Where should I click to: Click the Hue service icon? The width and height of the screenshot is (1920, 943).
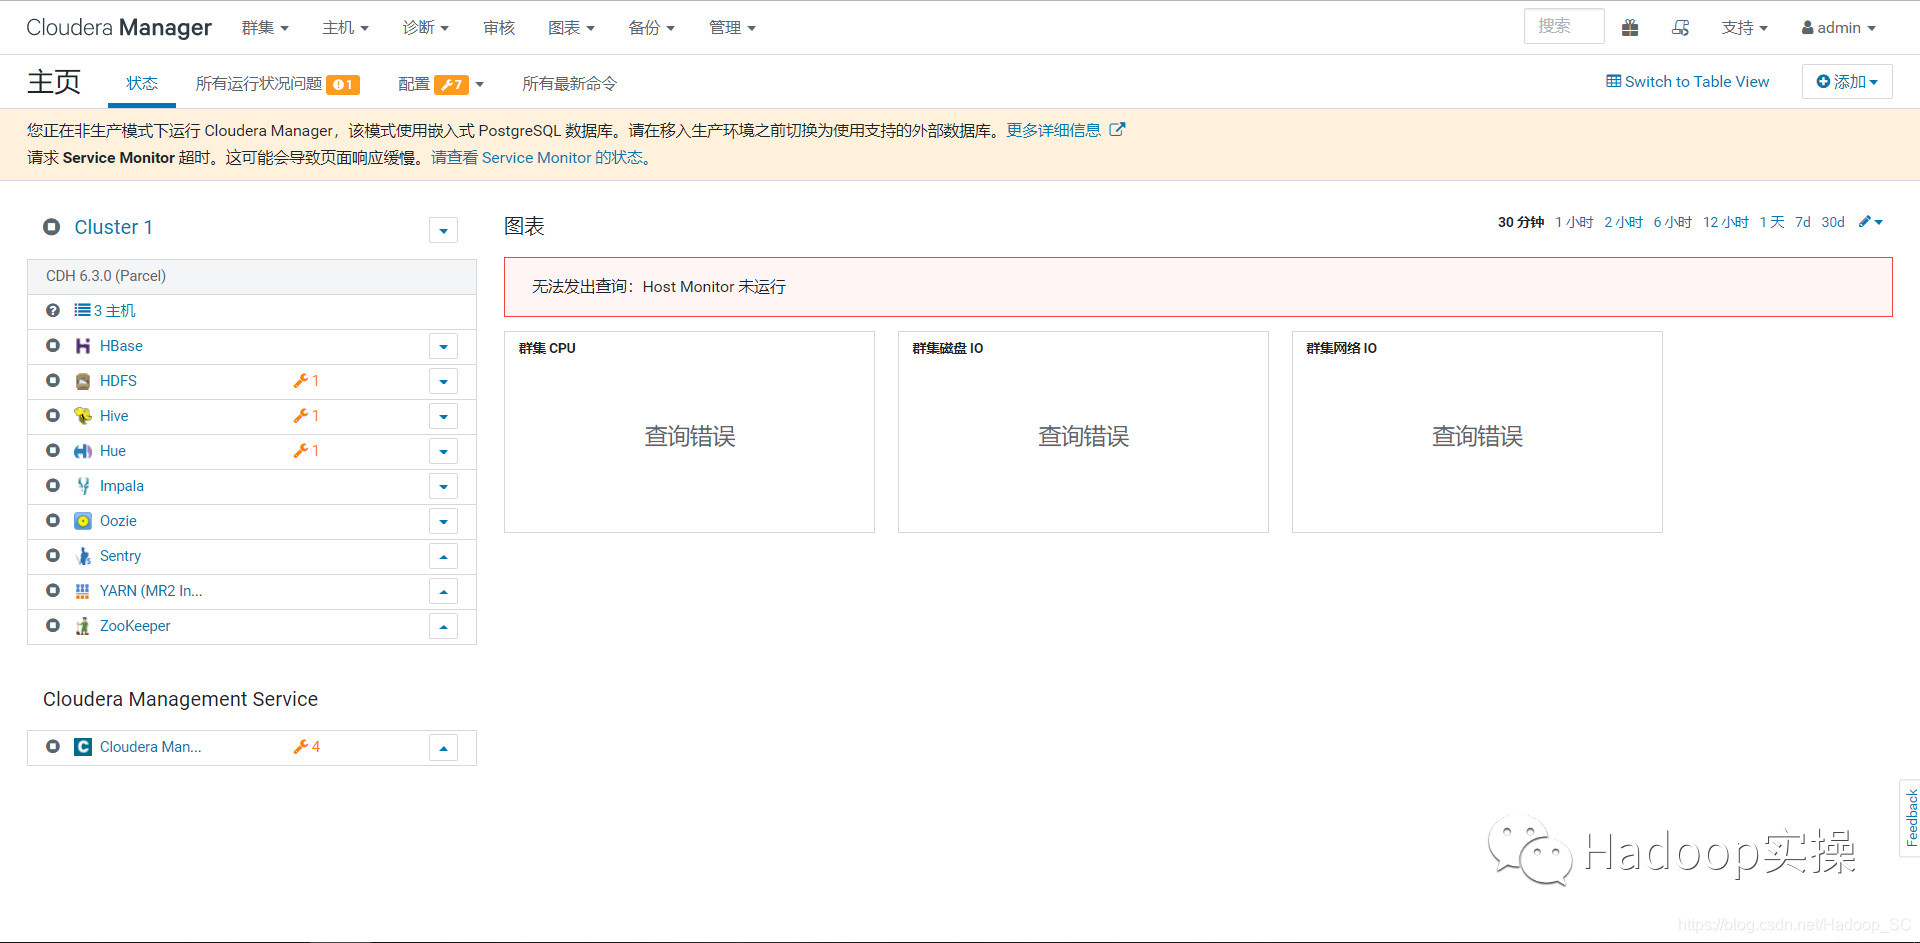point(83,451)
